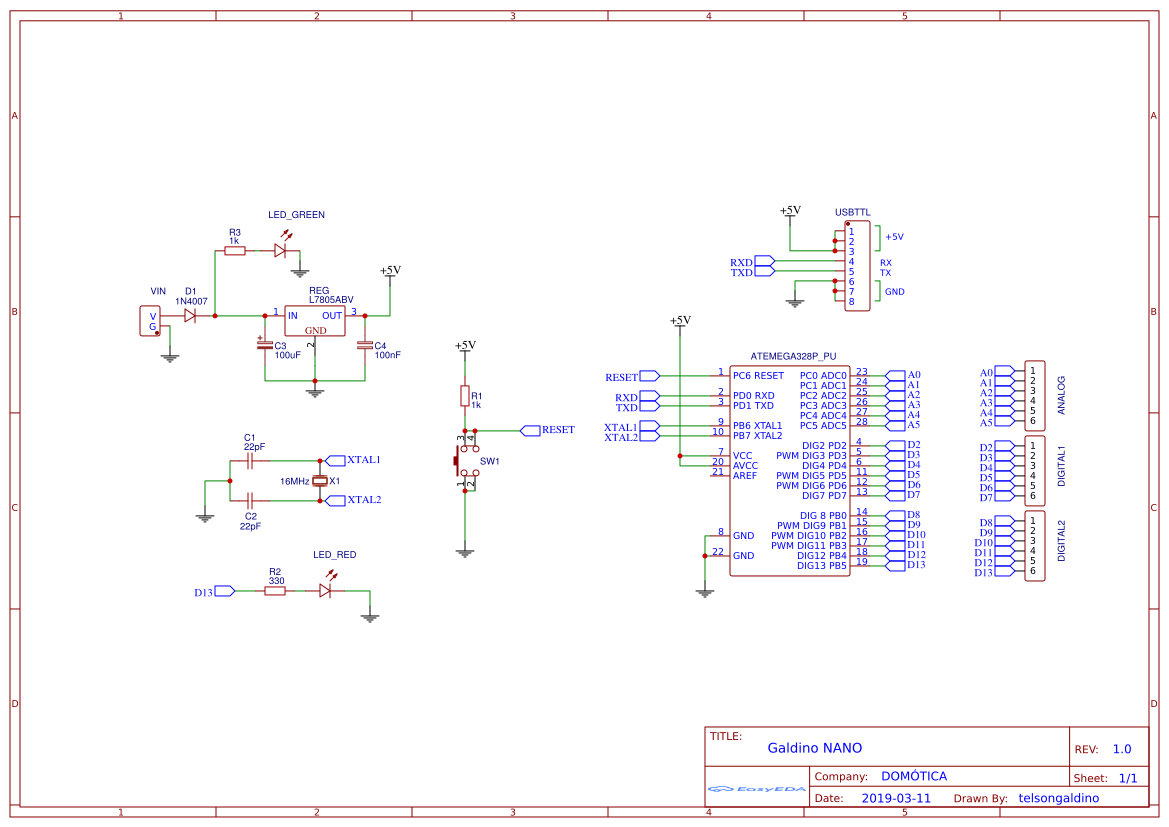Screen dimensions: 1169x827
Task: Click the VIN power connector symbol
Action: pyautogui.click(x=151, y=321)
